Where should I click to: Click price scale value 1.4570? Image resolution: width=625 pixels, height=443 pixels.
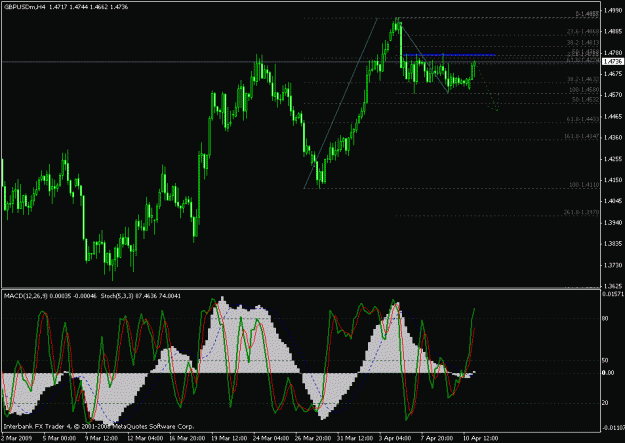(613, 95)
